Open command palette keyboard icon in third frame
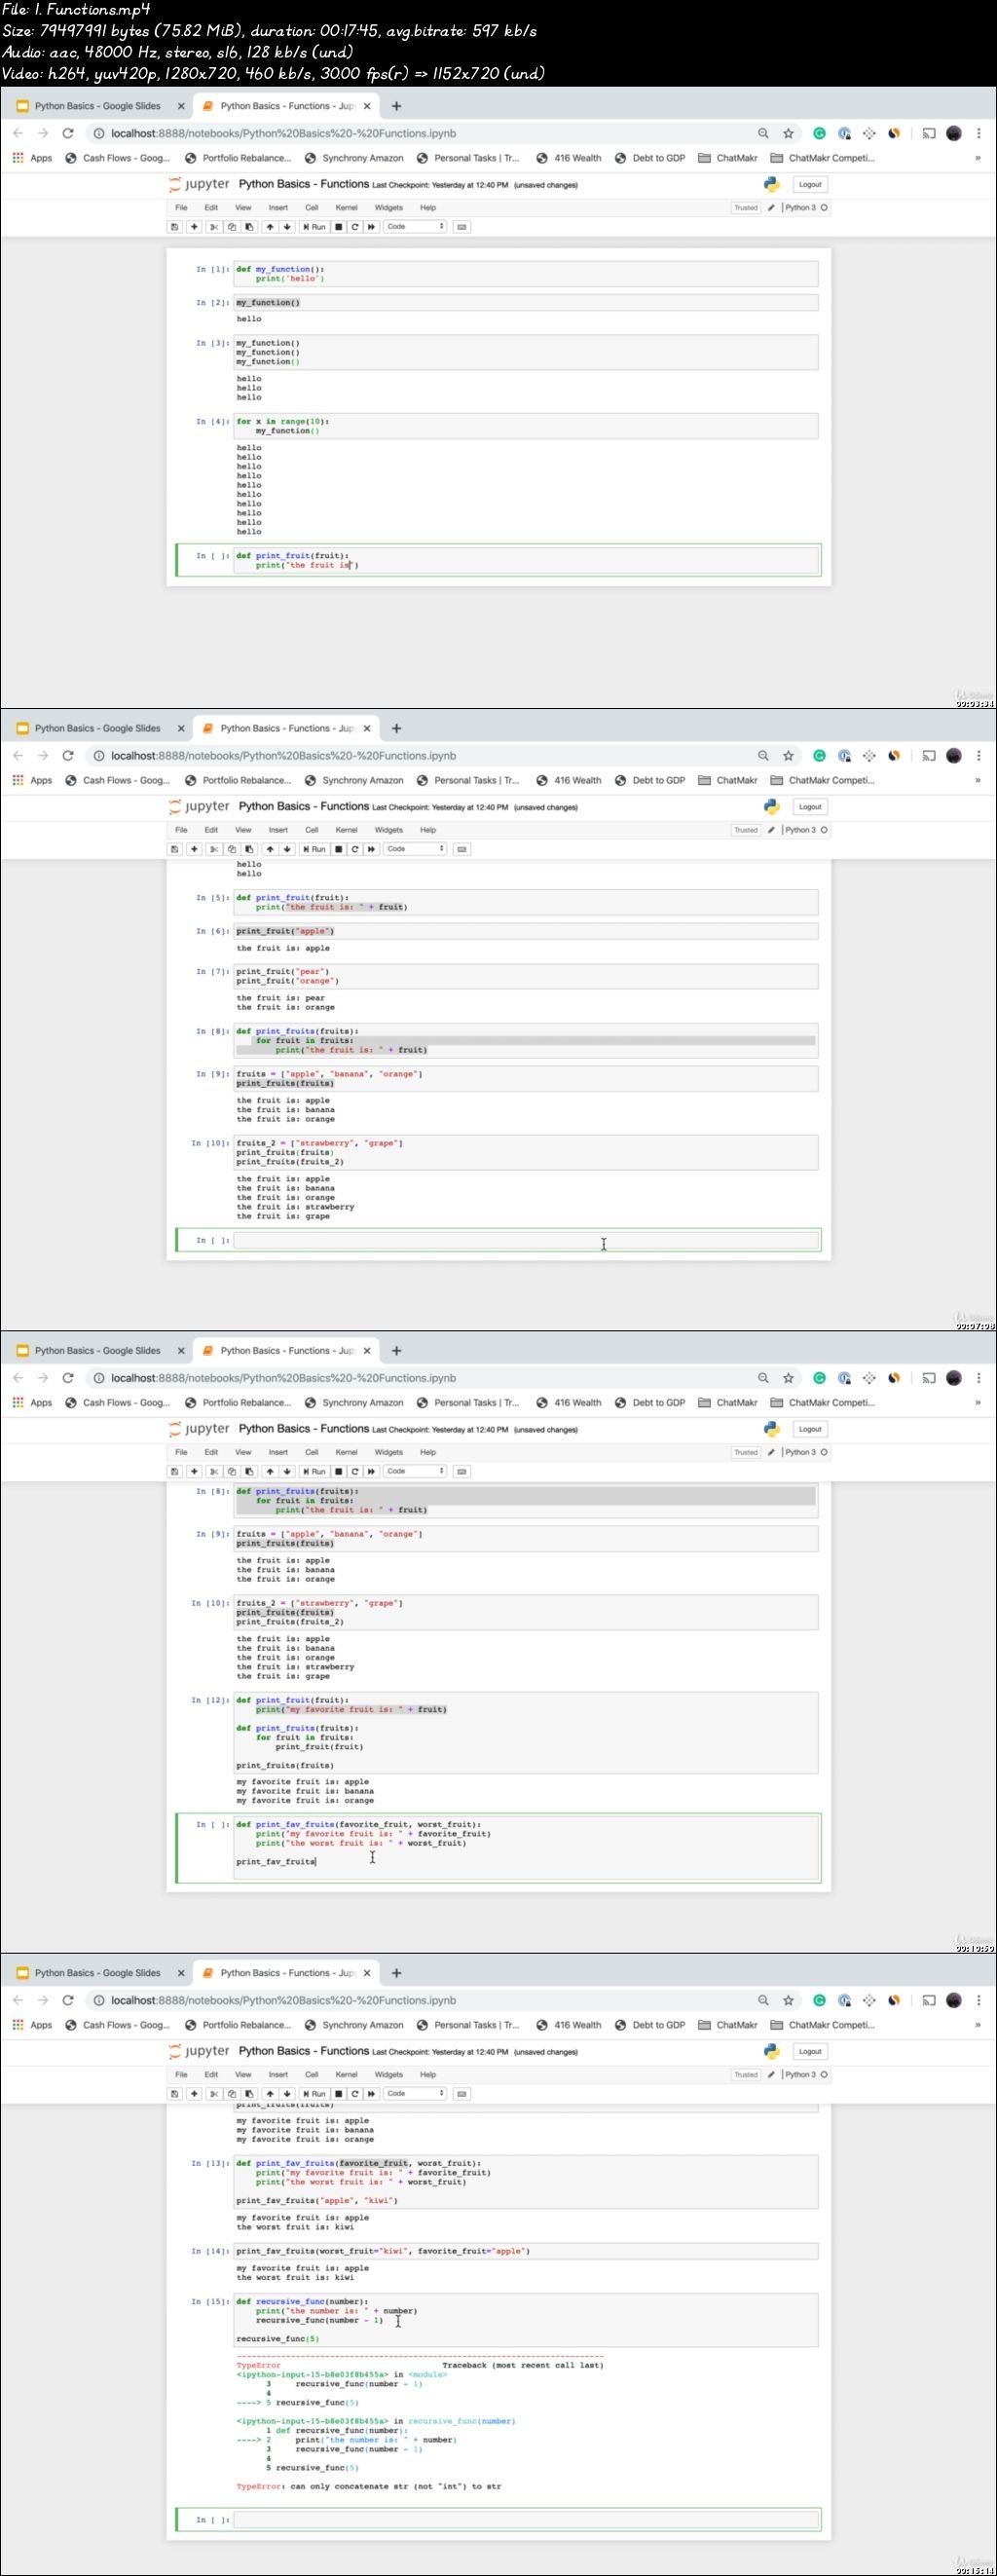This screenshot has height=2576, width=997. click(462, 1471)
